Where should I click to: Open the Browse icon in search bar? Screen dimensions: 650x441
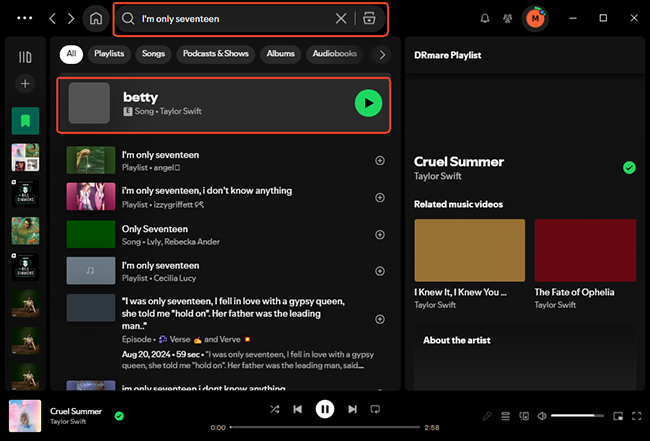(369, 18)
